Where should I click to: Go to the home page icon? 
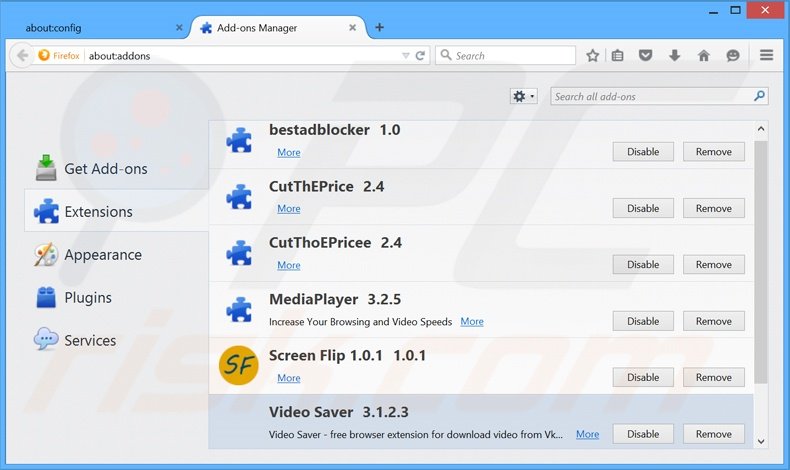(704, 55)
